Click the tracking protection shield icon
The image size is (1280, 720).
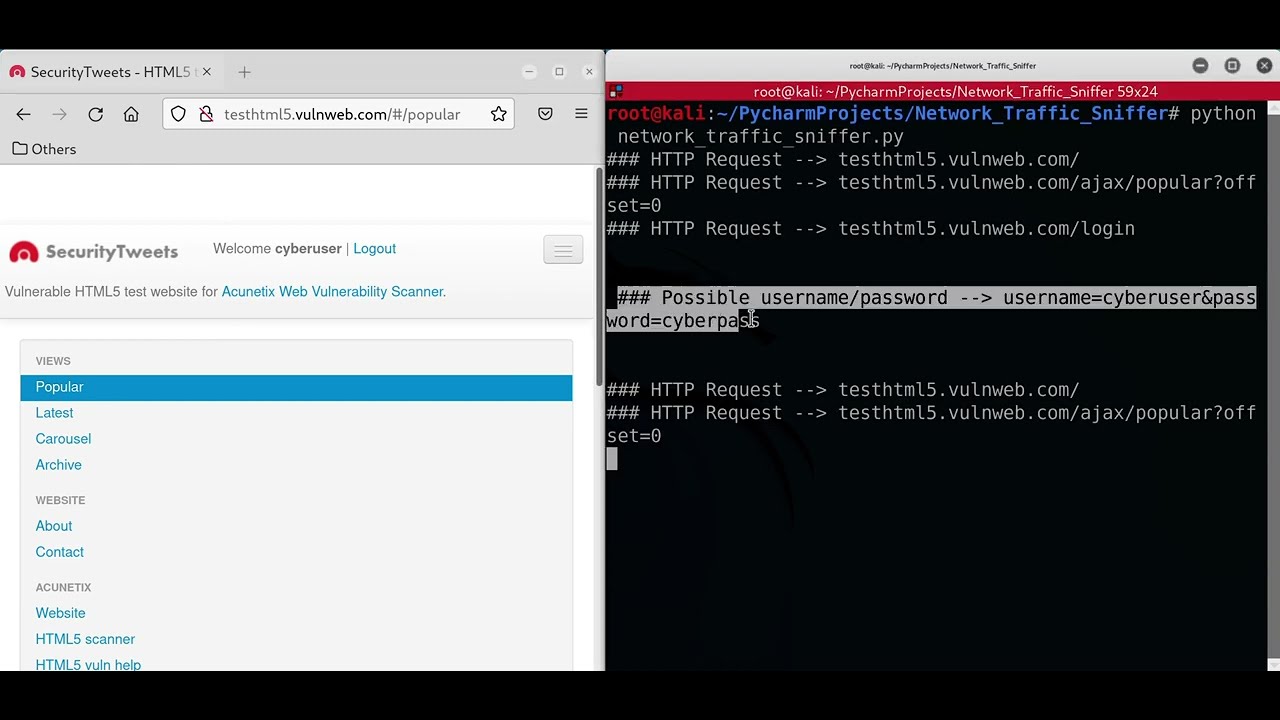click(178, 114)
